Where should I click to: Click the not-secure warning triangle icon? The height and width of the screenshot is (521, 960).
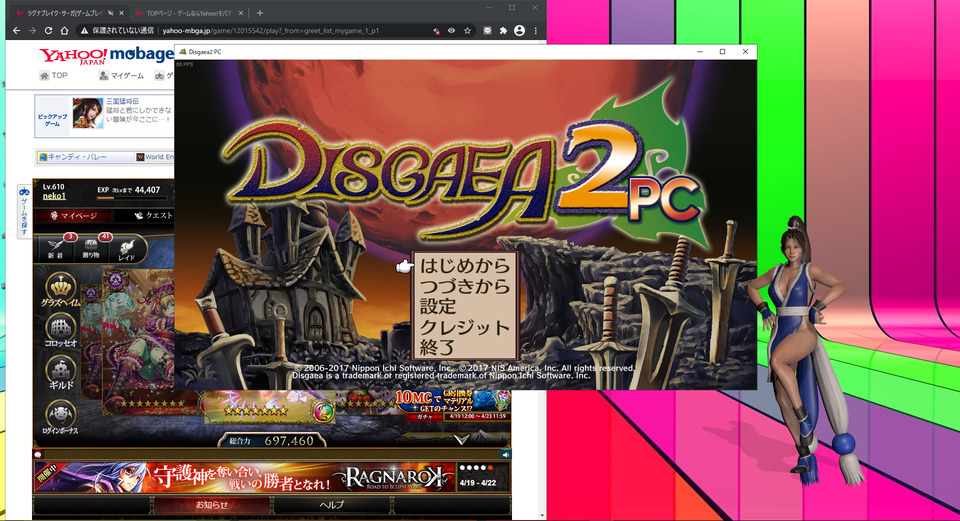pos(84,31)
